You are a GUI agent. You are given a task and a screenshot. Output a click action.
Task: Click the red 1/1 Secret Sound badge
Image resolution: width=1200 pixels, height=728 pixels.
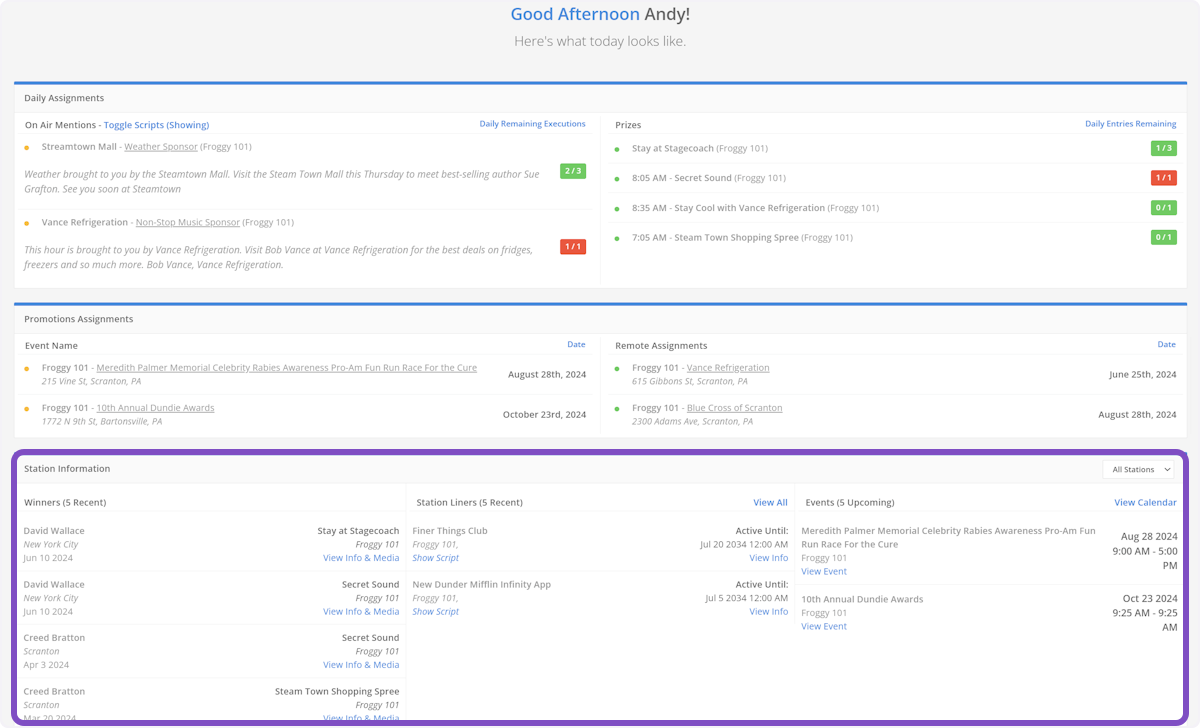tap(1163, 178)
